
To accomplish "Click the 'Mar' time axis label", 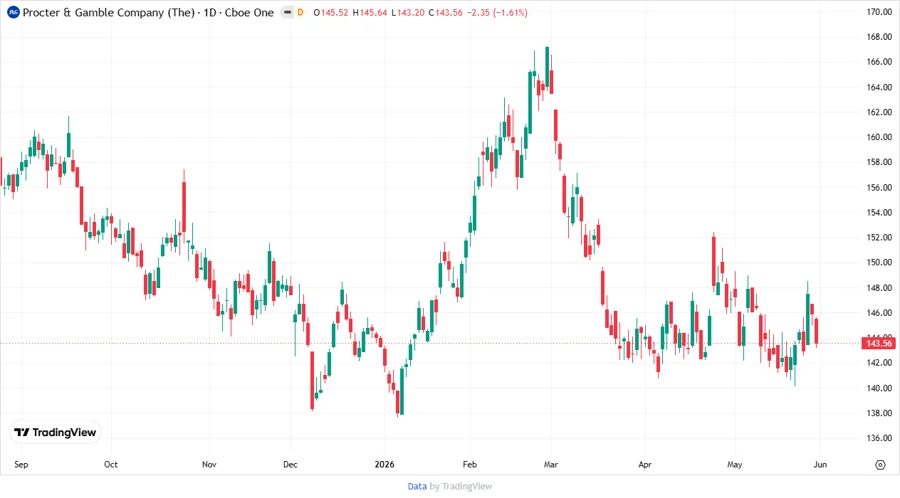I will (550, 464).
